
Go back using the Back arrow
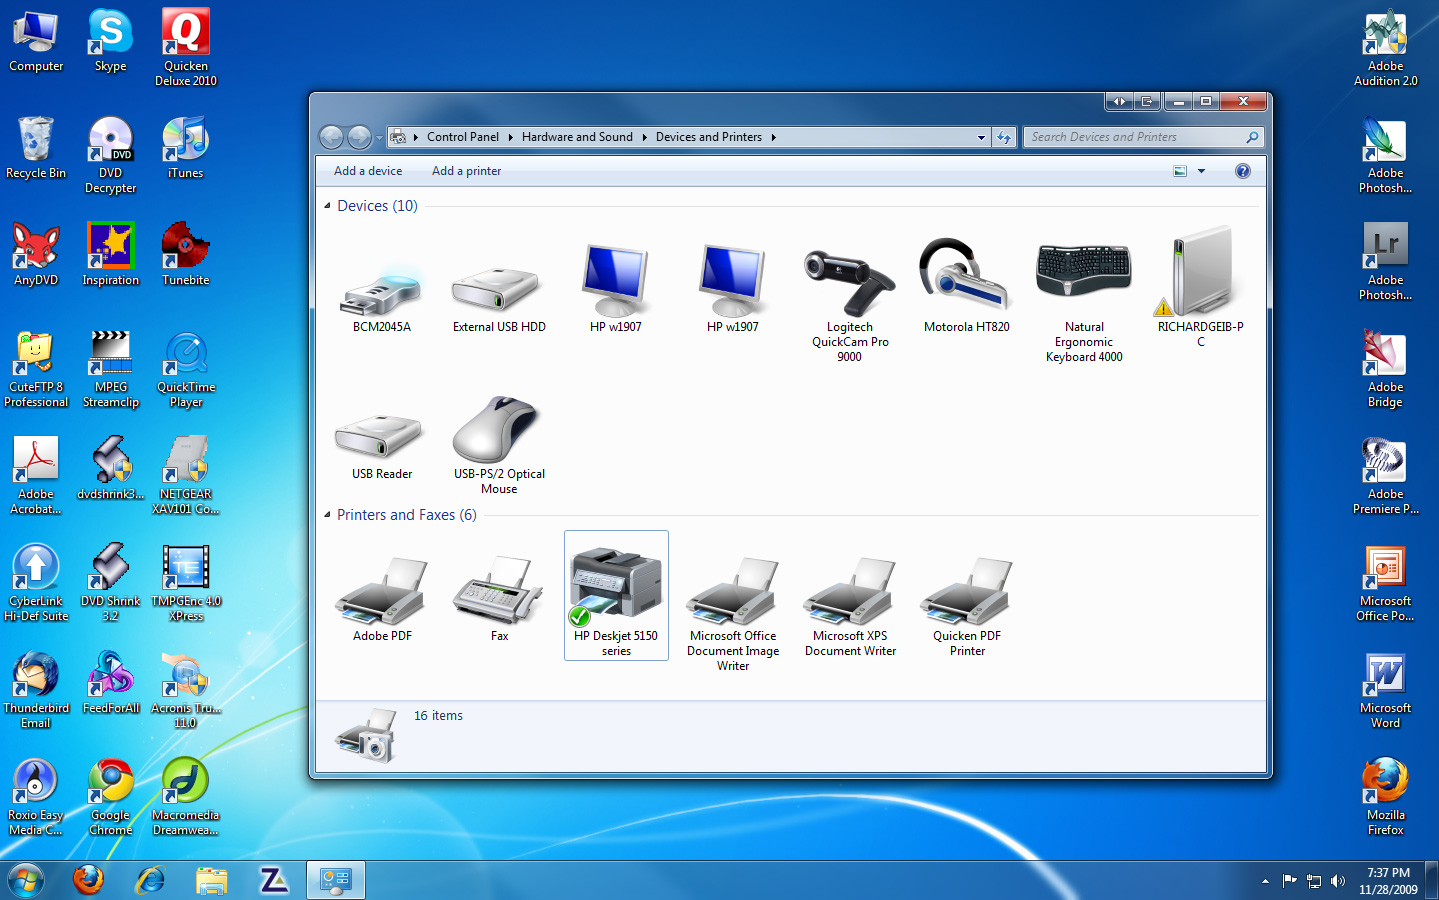[331, 137]
